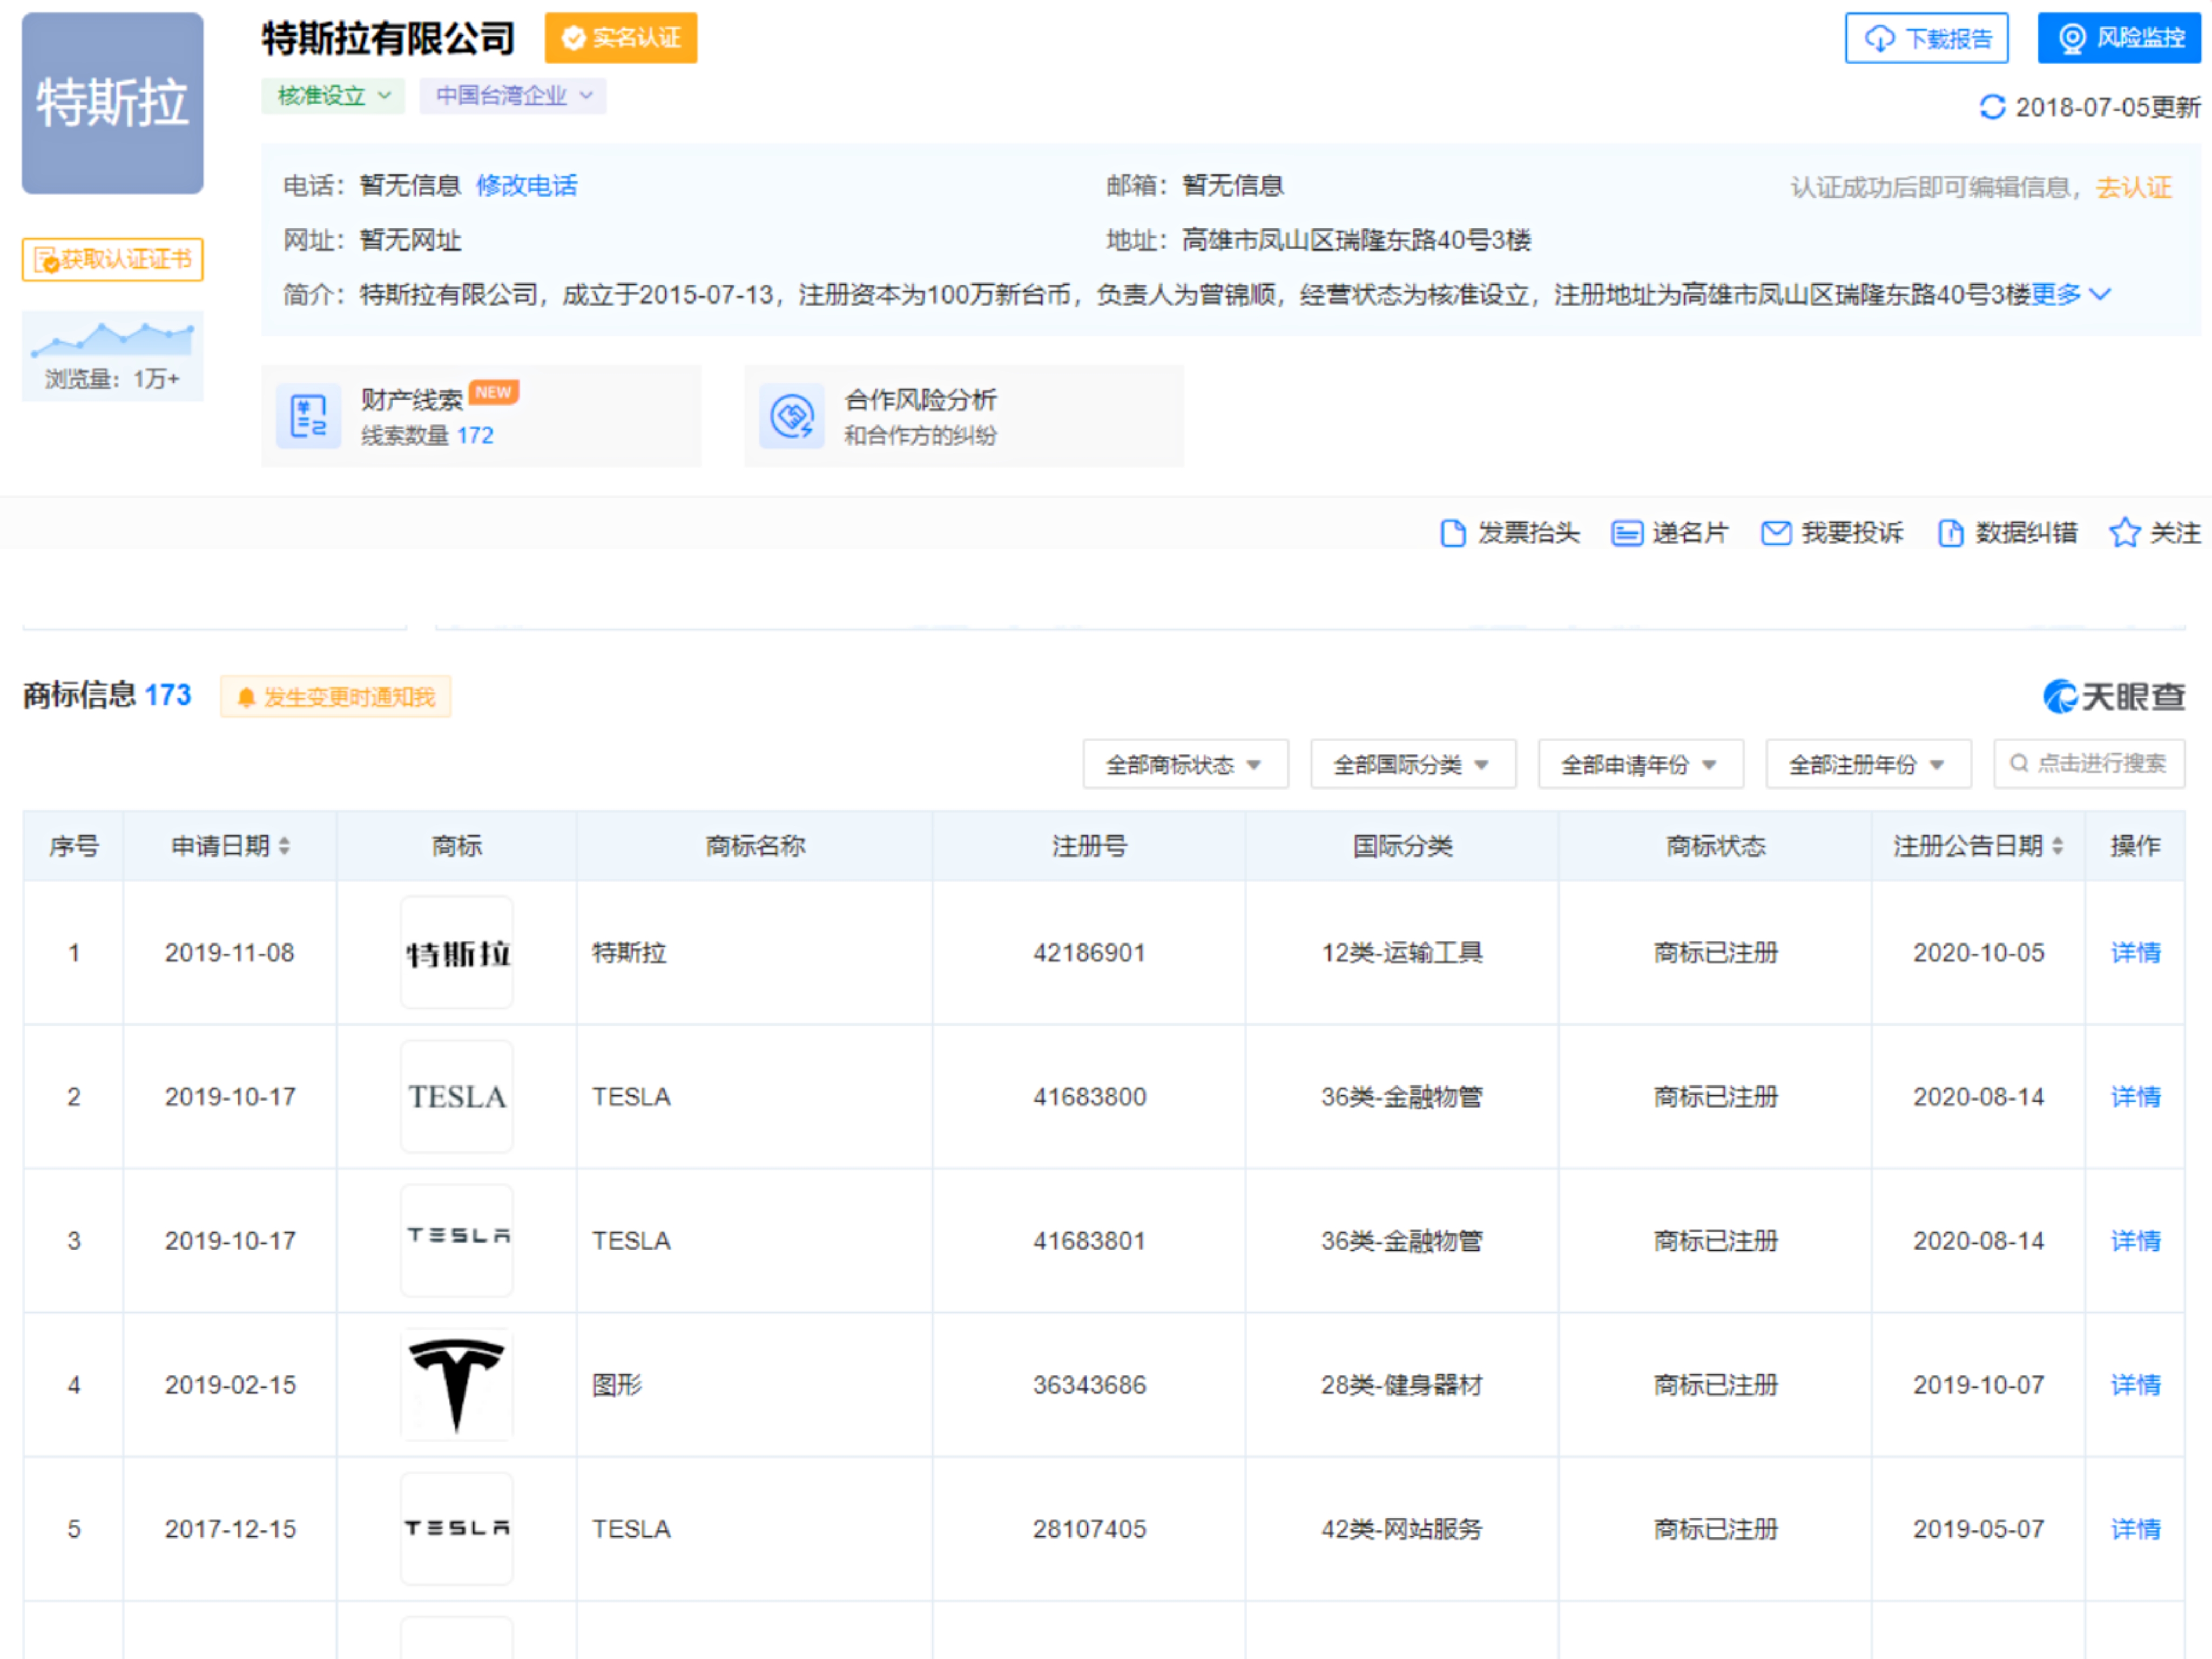Click the 点击进行搜索 search field

pos(2088,765)
